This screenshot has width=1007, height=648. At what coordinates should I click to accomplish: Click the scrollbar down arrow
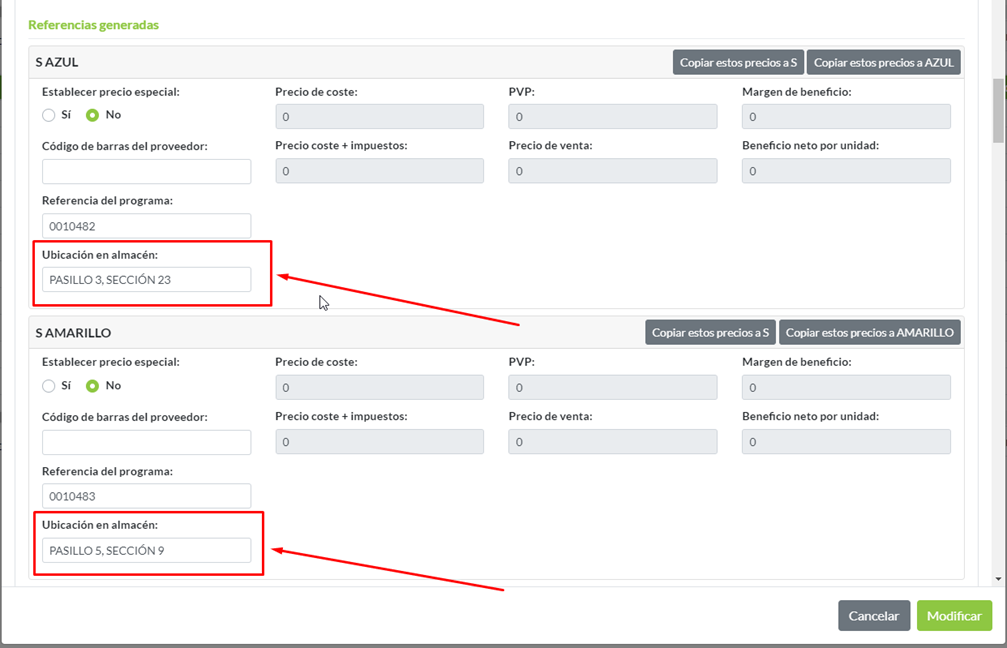coord(998,579)
